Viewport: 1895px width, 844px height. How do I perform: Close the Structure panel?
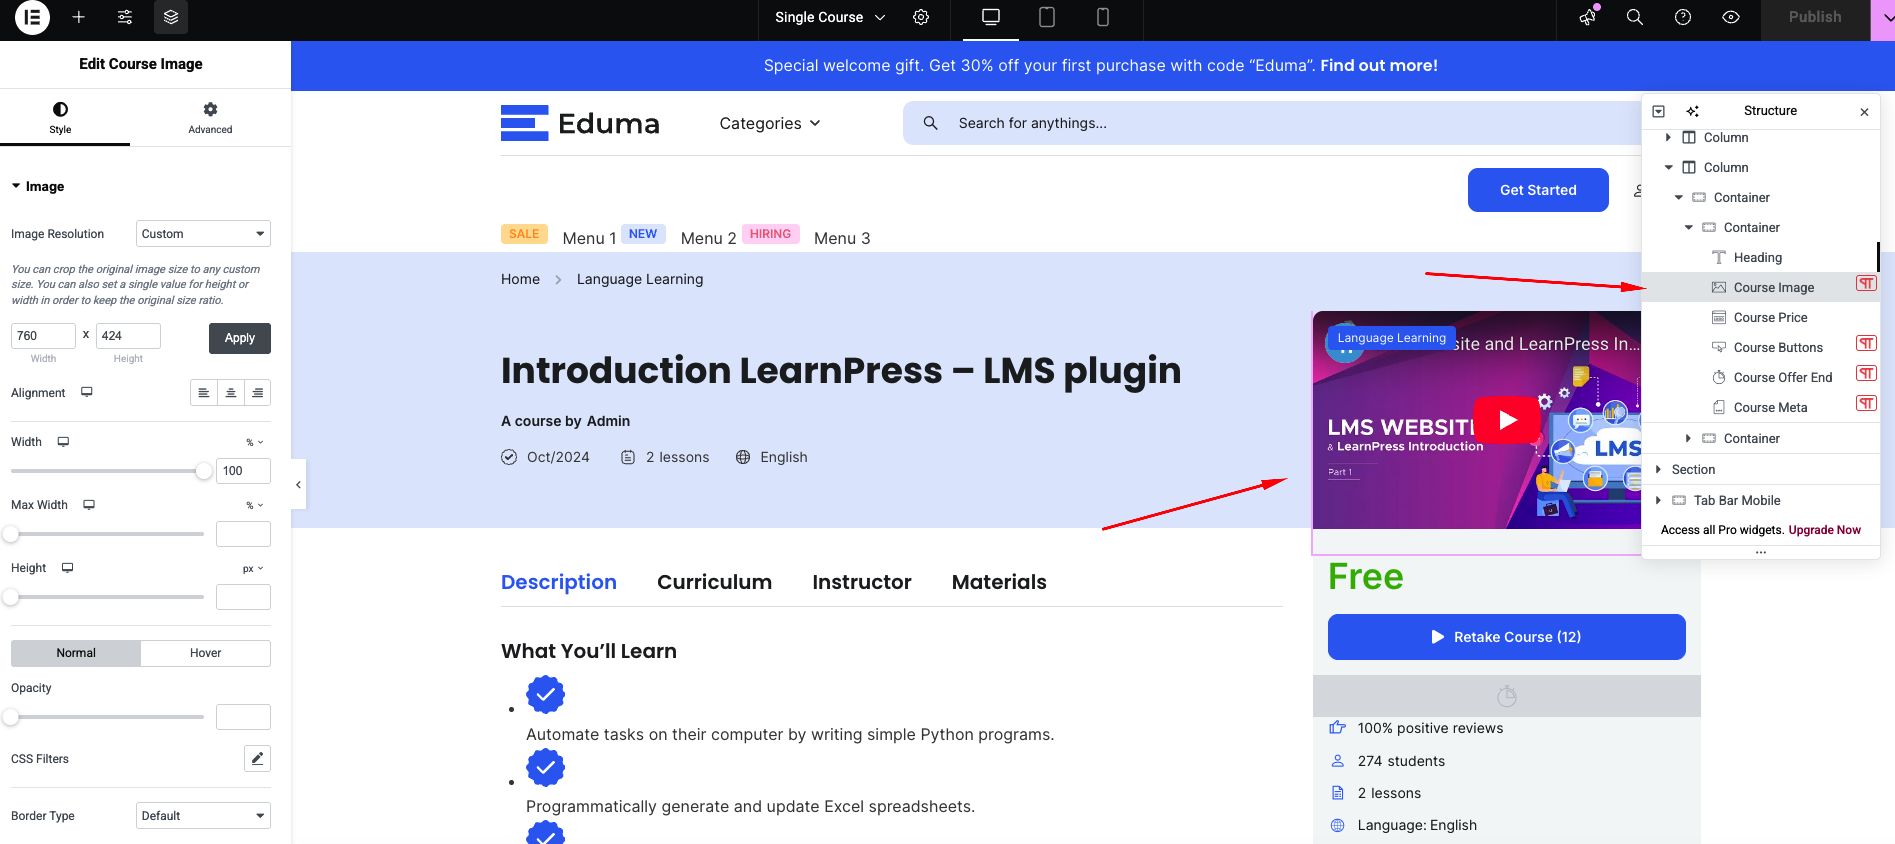[1864, 112]
